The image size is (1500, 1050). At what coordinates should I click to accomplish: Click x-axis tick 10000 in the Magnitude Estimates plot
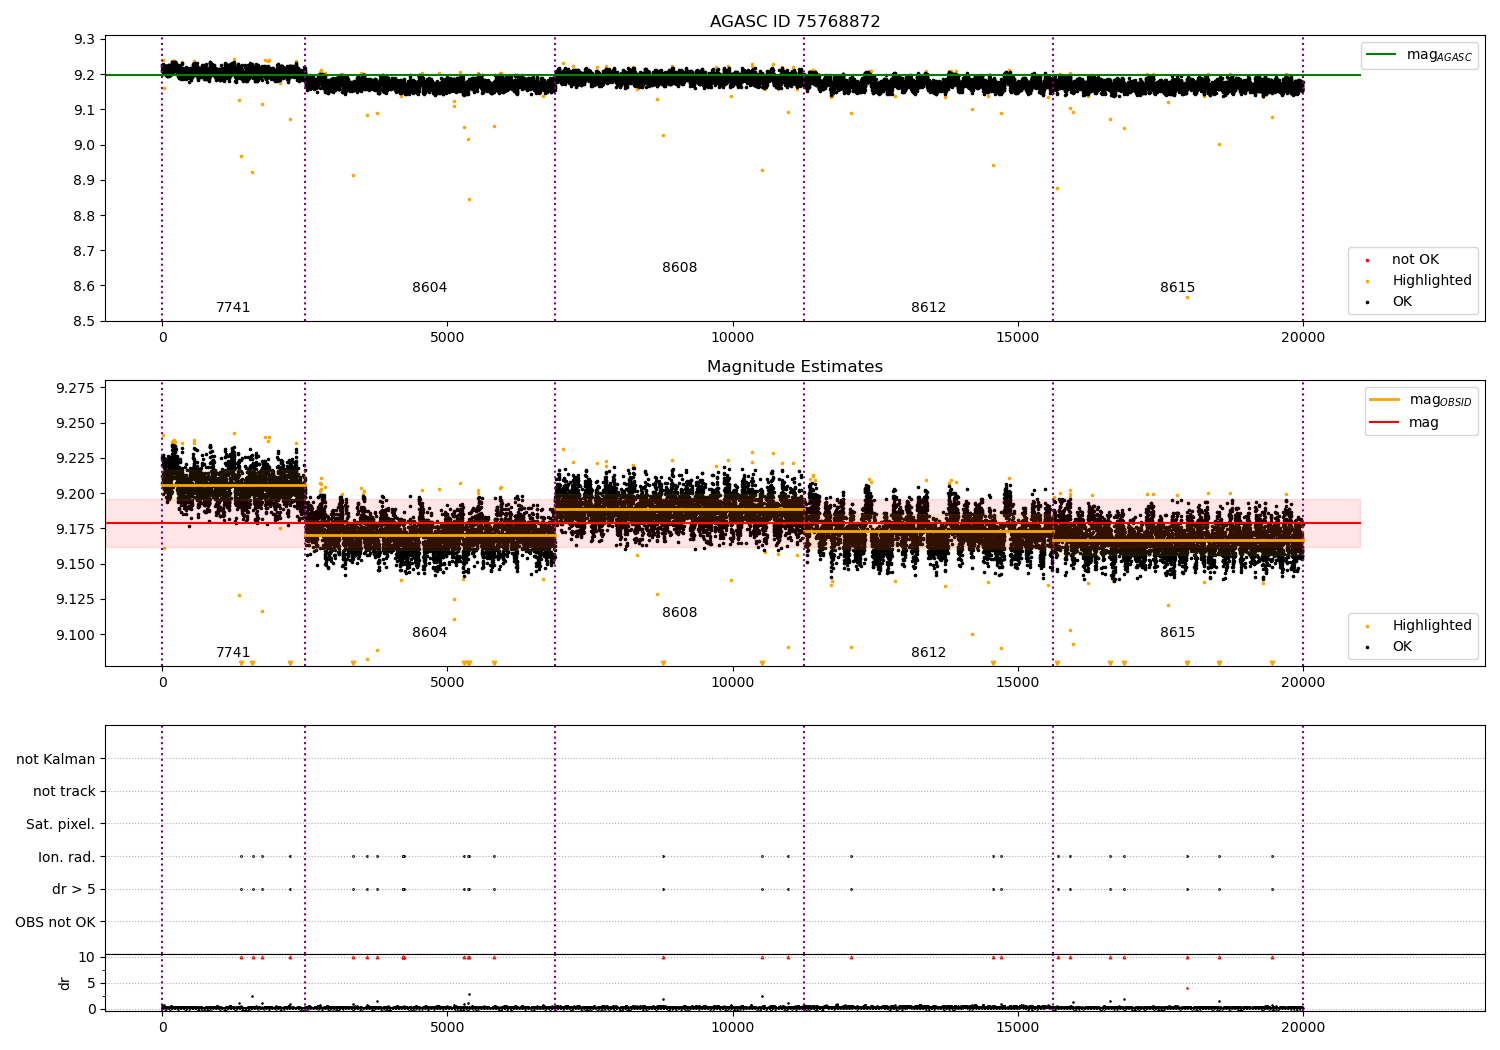click(733, 683)
